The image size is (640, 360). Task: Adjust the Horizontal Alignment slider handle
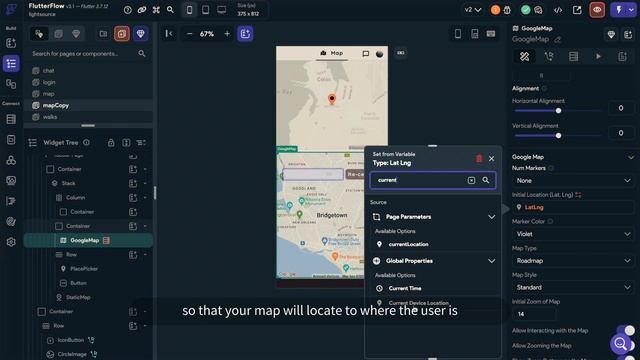click(x=558, y=111)
